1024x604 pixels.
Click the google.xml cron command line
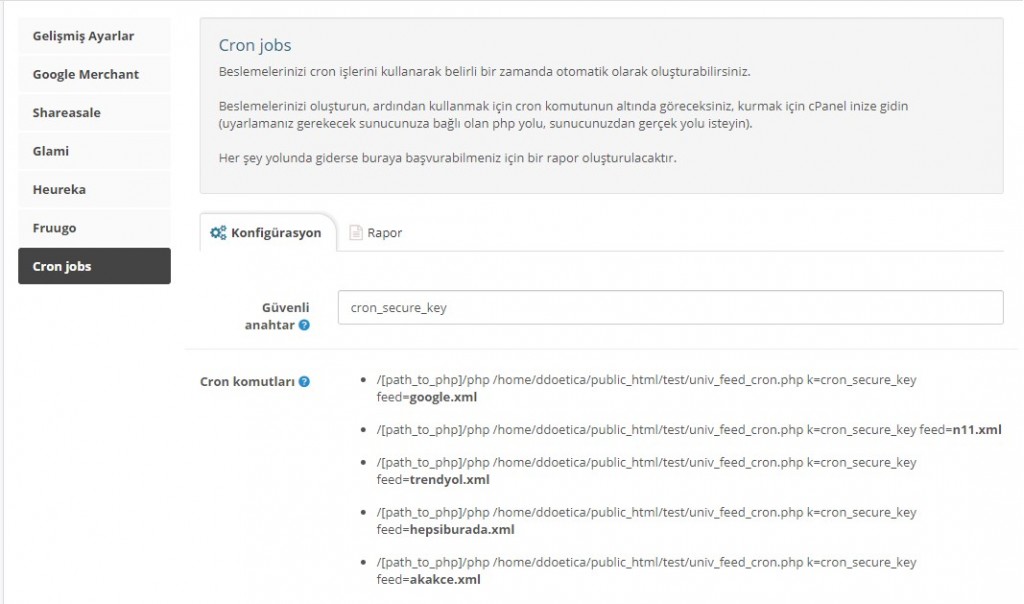coord(646,388)
